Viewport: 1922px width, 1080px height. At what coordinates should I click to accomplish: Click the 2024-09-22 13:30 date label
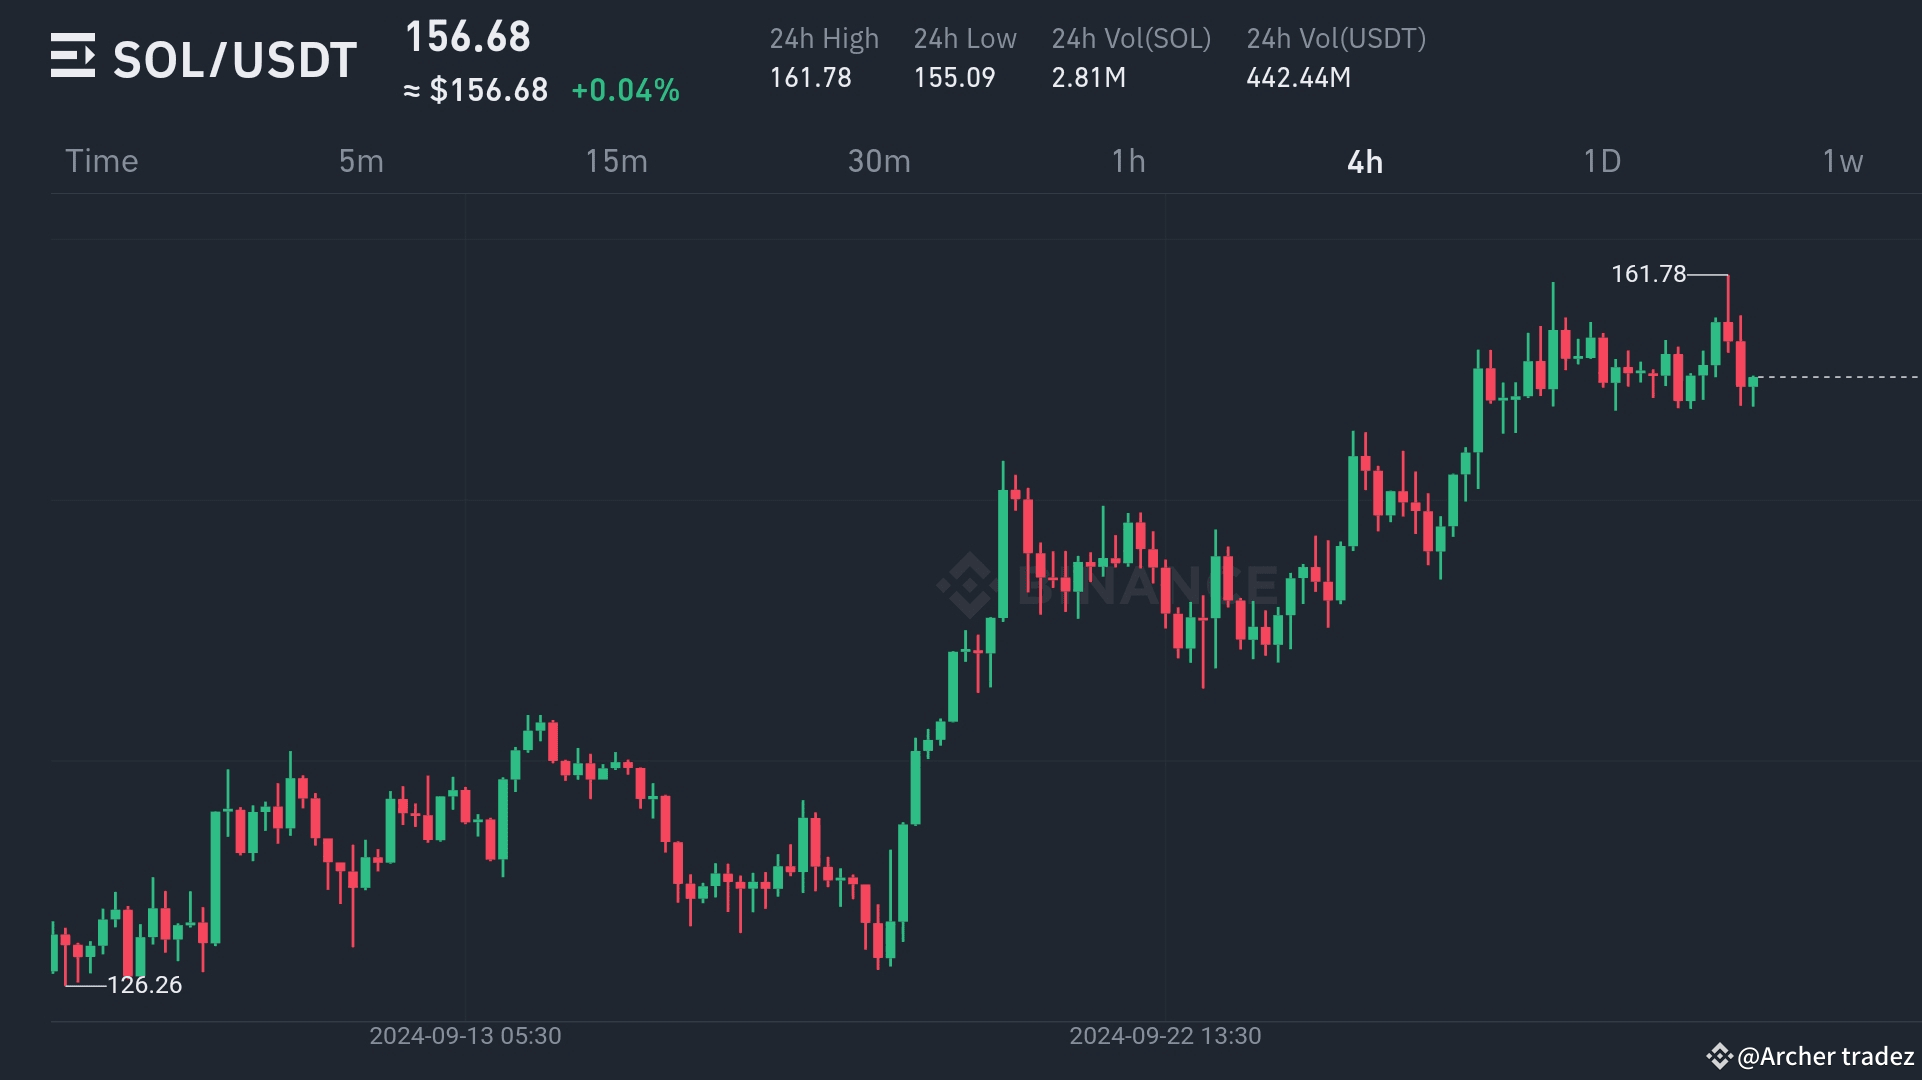pos(1165,1036)
